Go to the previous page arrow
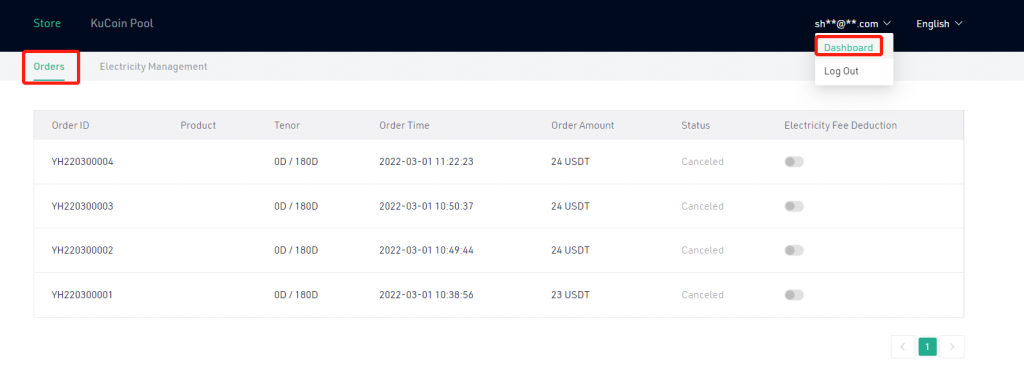Image resolution: width=1024 pixels, height=370 pixels. (x=903, y=347)
